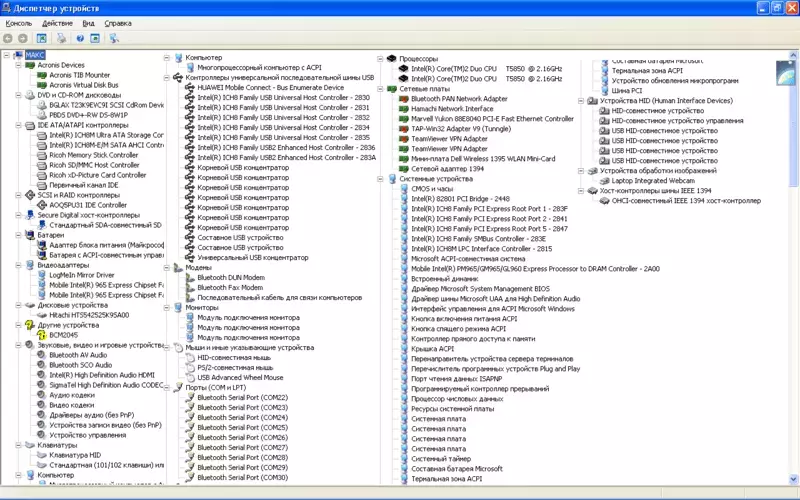Select Intel(R) 82801 PCI Bridge - 2448
Screen dimensions: 800x500
pyautogui.click(x=460, y=199)
